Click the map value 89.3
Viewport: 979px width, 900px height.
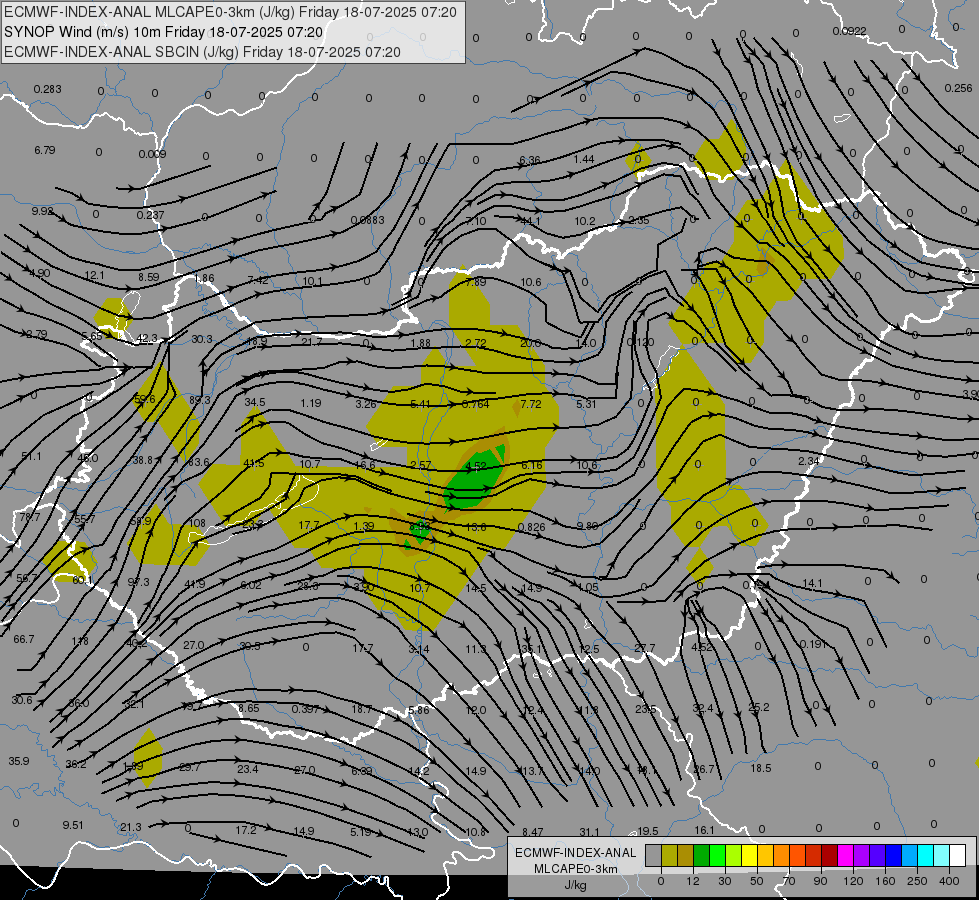[x=200, y=400]
